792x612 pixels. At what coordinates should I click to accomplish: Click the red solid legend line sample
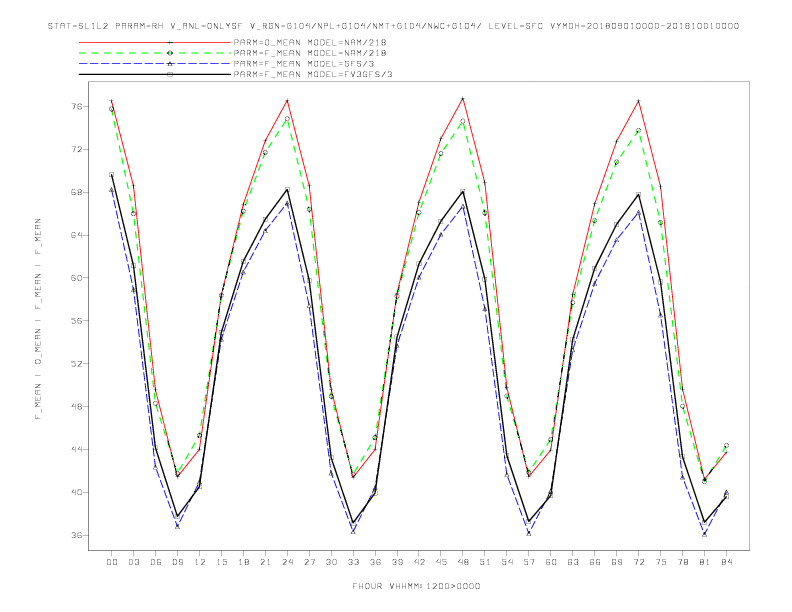(155, 42)
